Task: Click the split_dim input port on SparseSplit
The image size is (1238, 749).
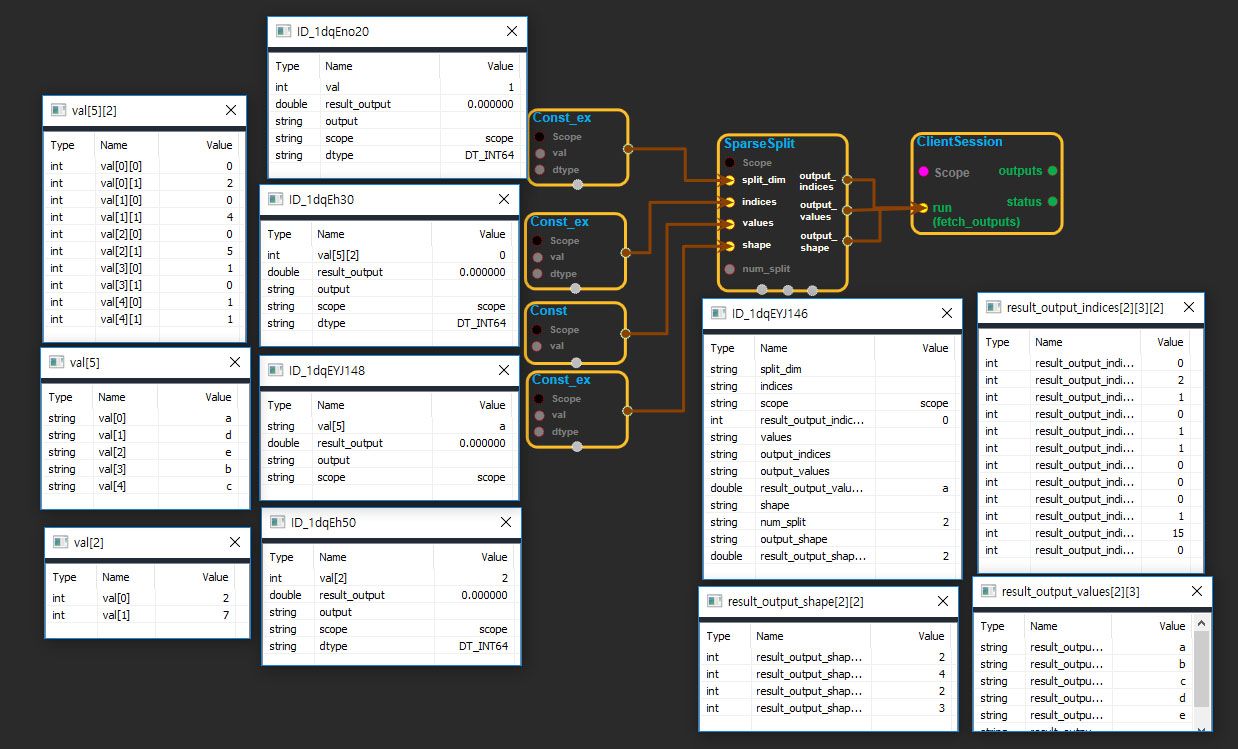Action: [730, 180]
